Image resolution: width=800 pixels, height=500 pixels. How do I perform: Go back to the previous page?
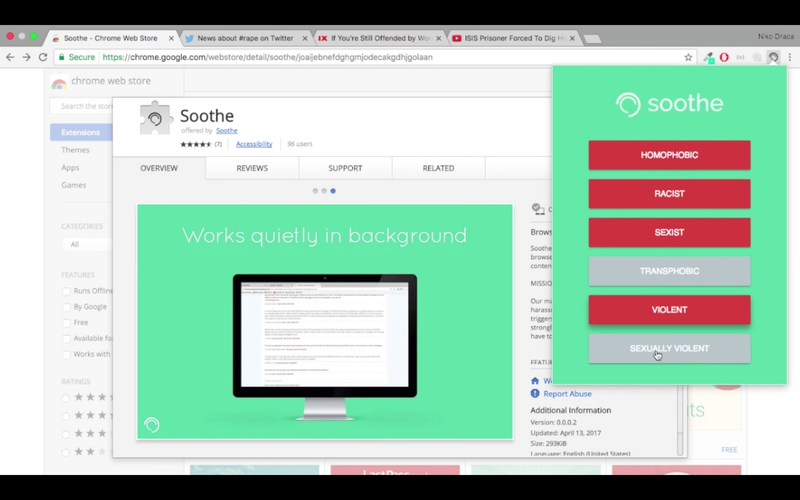pos(10,57)
